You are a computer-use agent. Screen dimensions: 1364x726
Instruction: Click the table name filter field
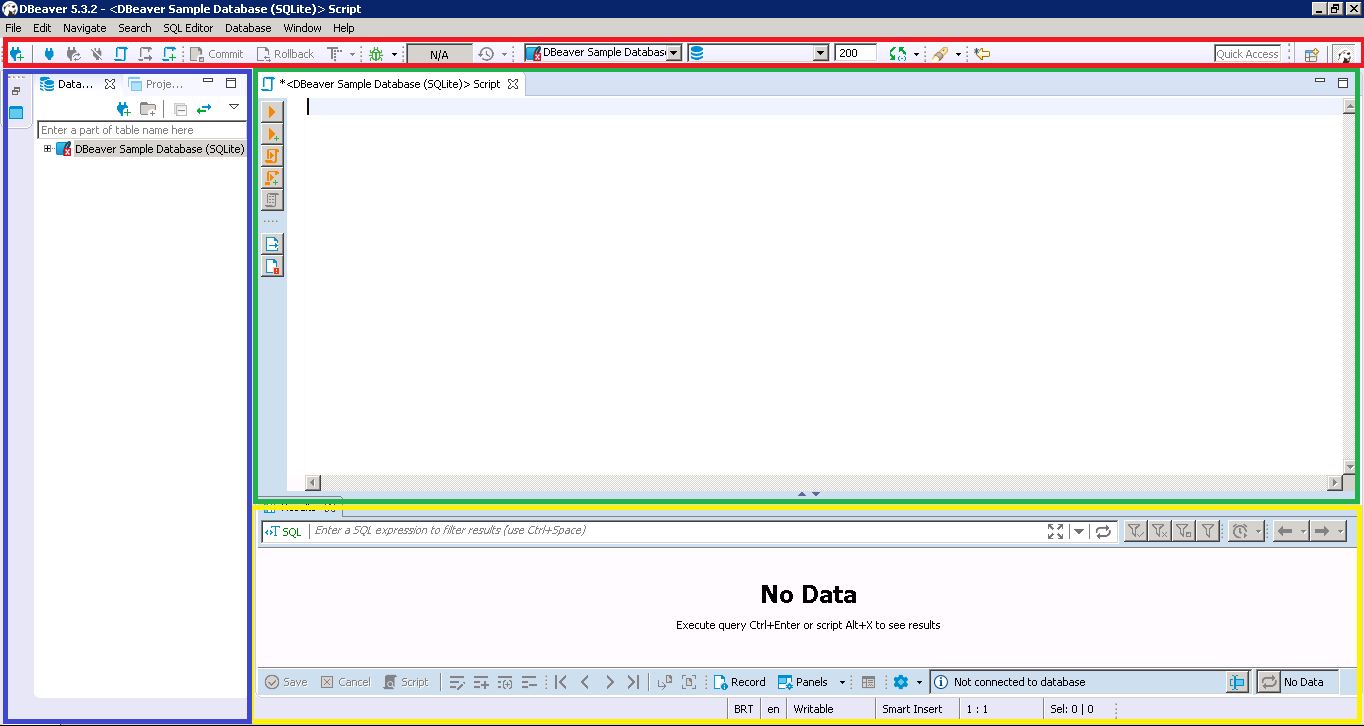[142, 130]
